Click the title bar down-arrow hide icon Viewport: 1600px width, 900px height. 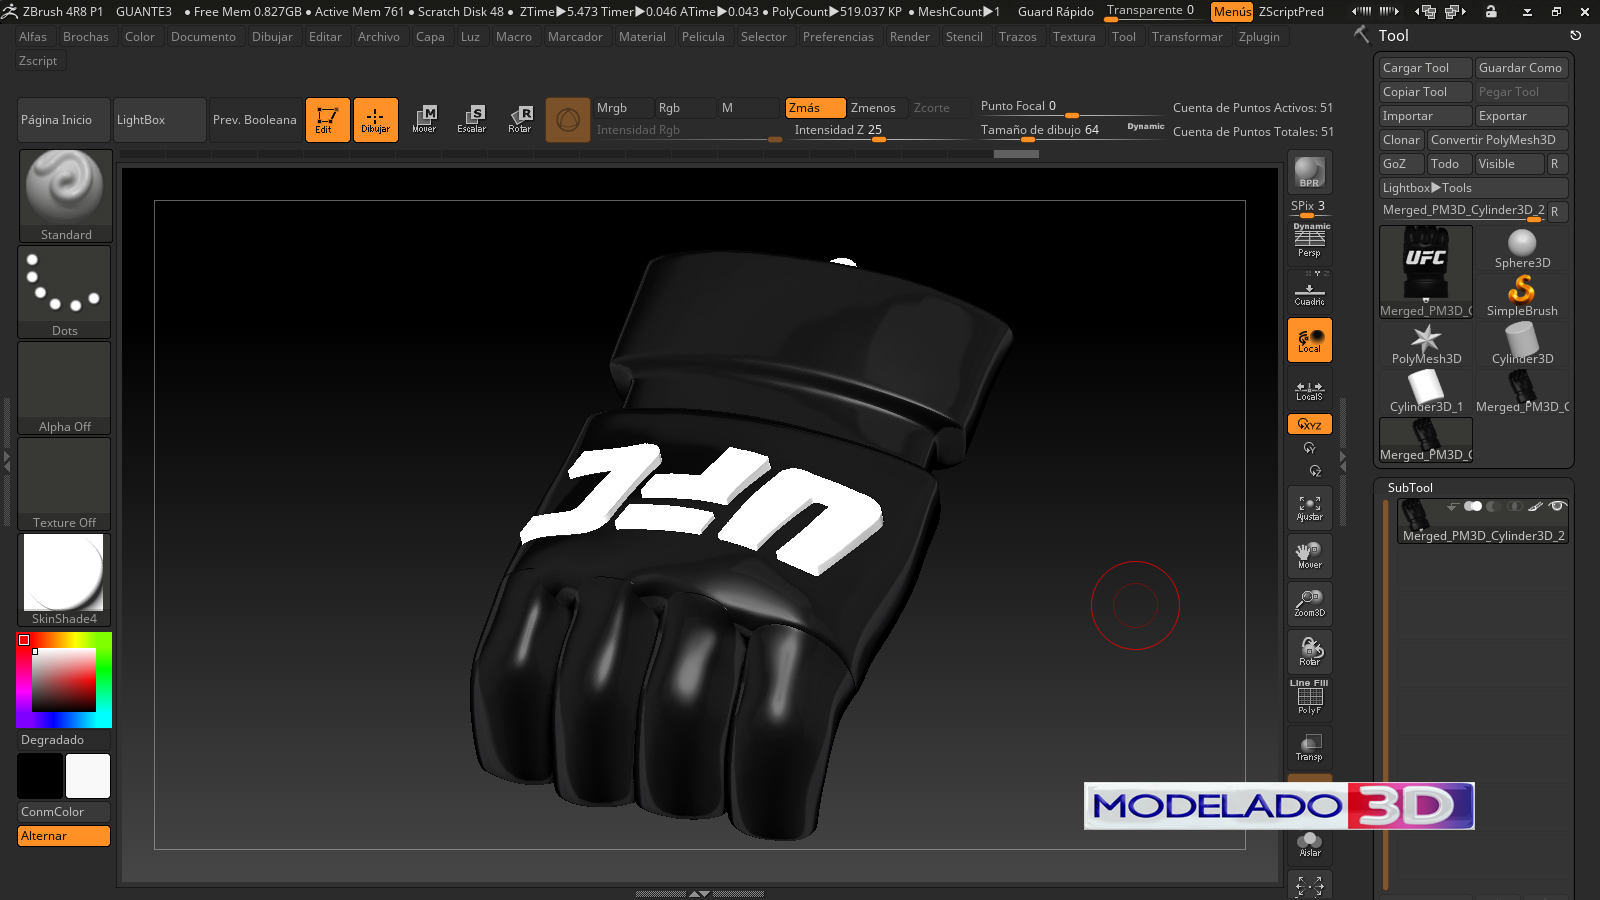coord(1527,12)
